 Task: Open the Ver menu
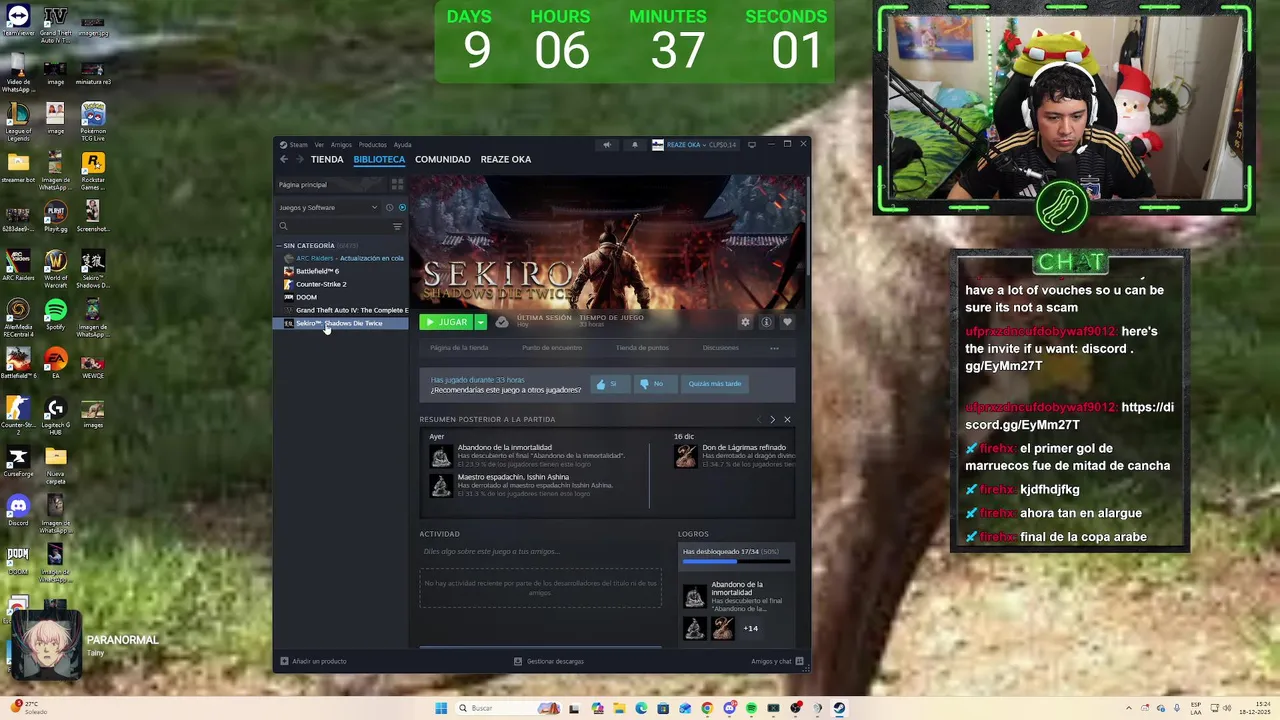319,145
